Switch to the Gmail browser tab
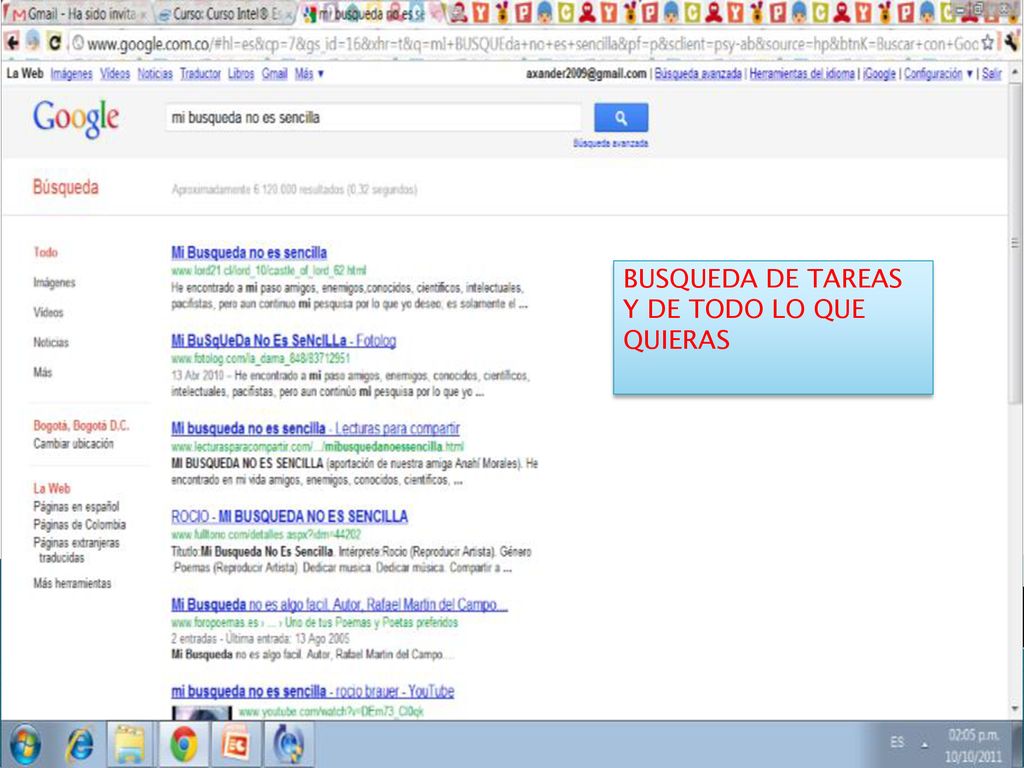The width and height of the screenshot is (1024, 768). pos(76,13)
